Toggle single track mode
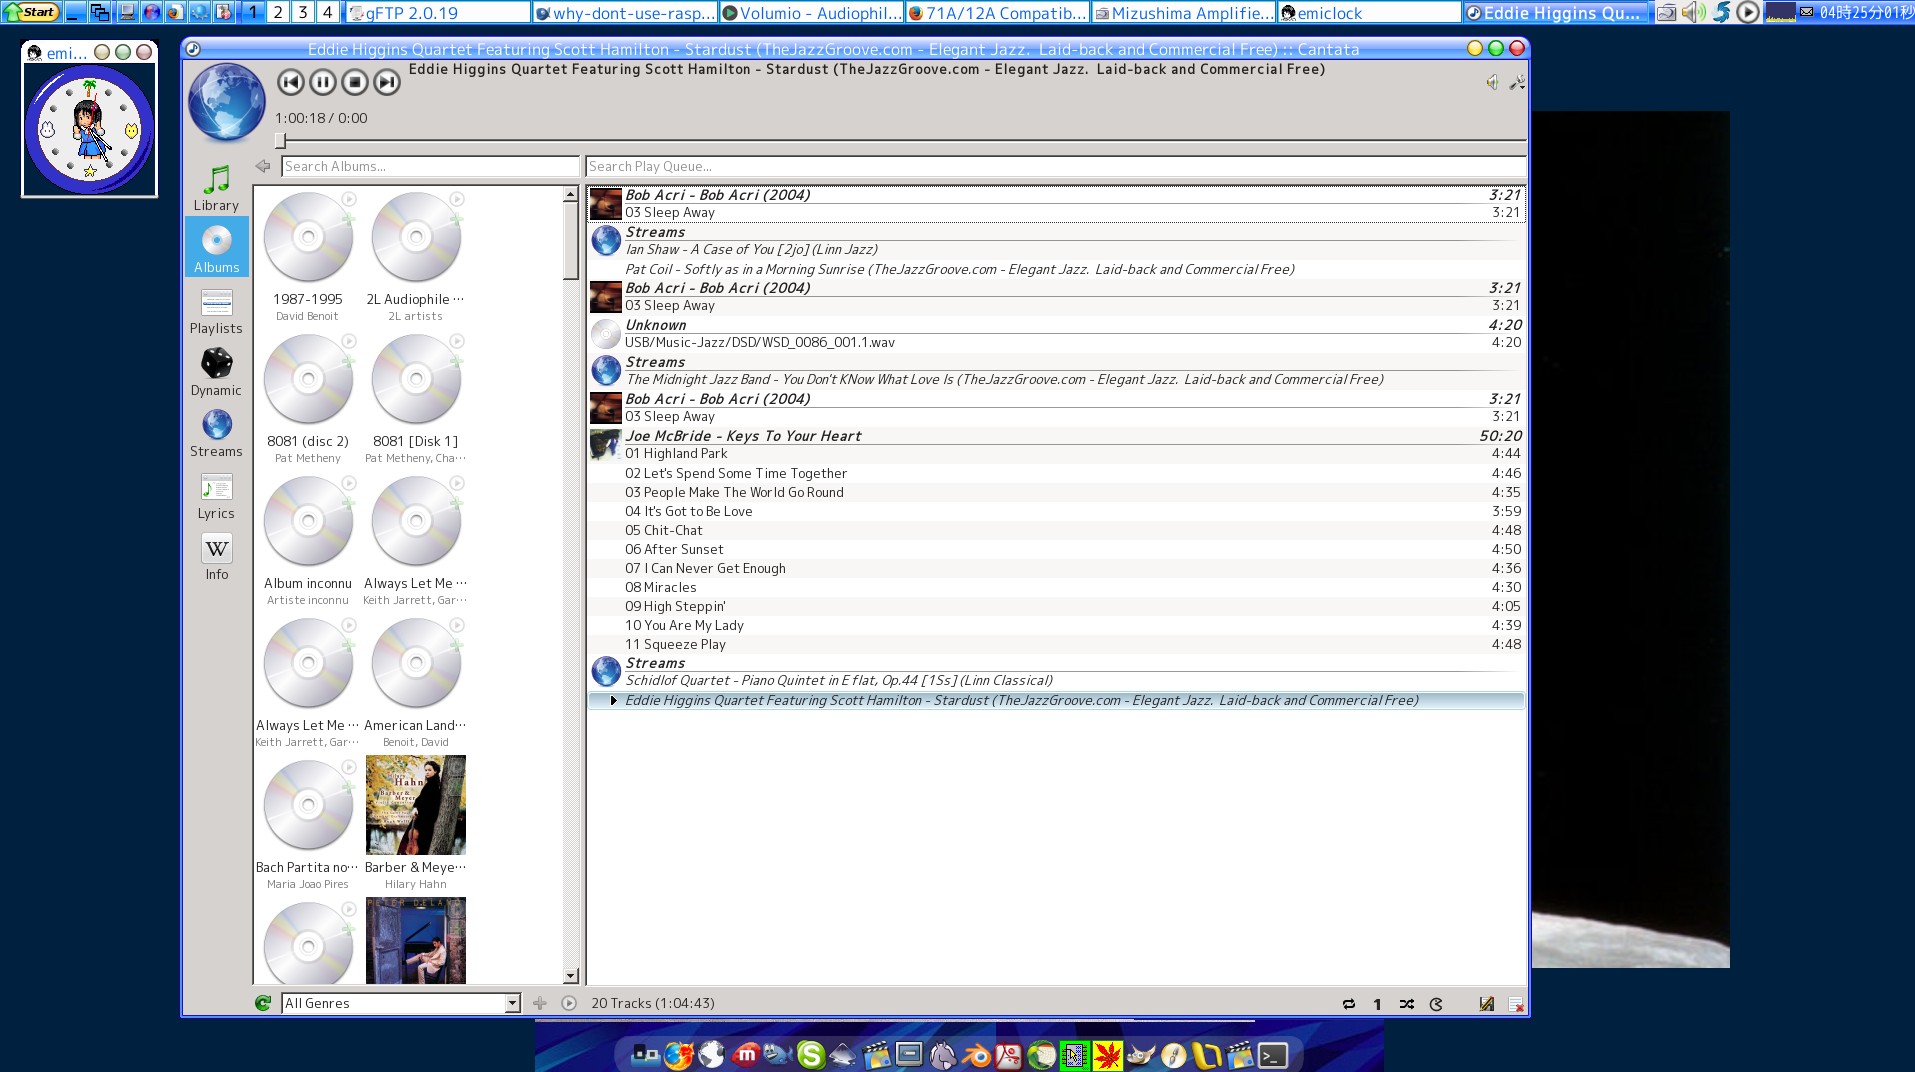Image resolution: width=1915 pixels, height=1072 pixels. click(1377, 1004)
